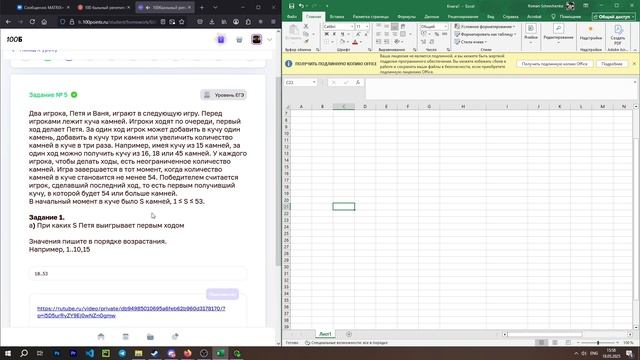Undo last action in Excel
Screen dimensions: 640x360
click(x=301, y=6)
